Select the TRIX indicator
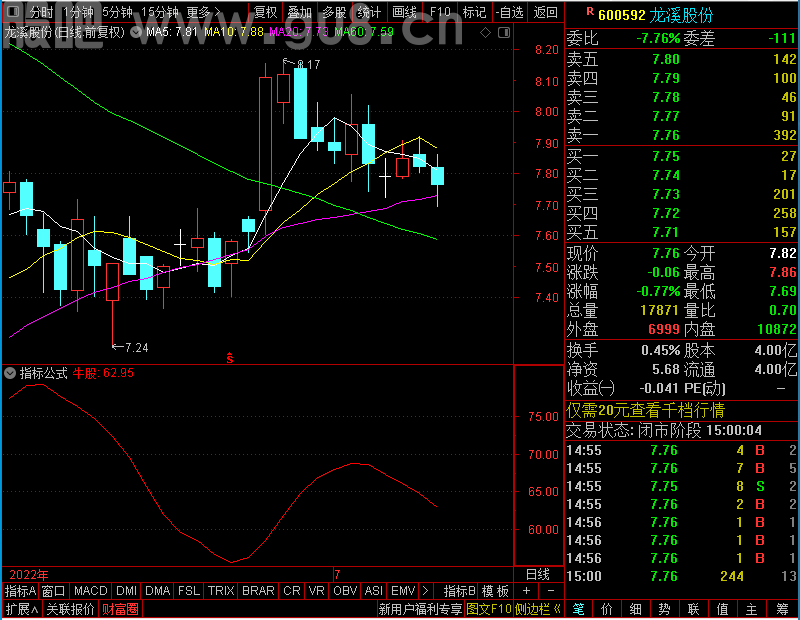The image size is (800, 620). click(x=221, y=591)
